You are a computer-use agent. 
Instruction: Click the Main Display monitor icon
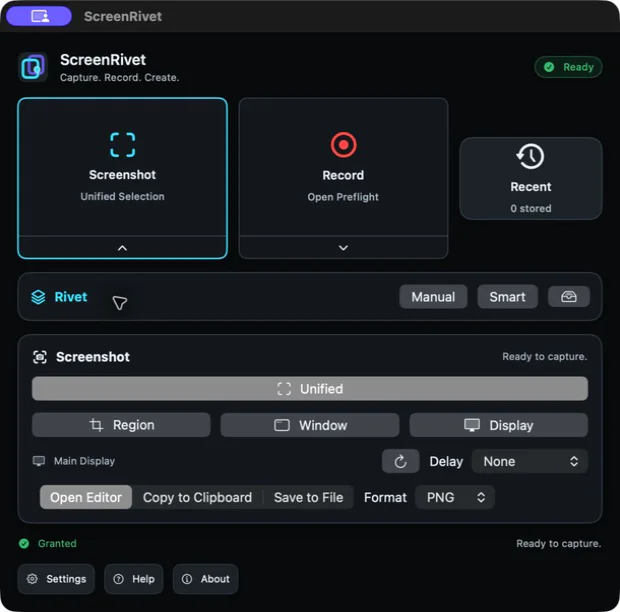tap(39, 461)
